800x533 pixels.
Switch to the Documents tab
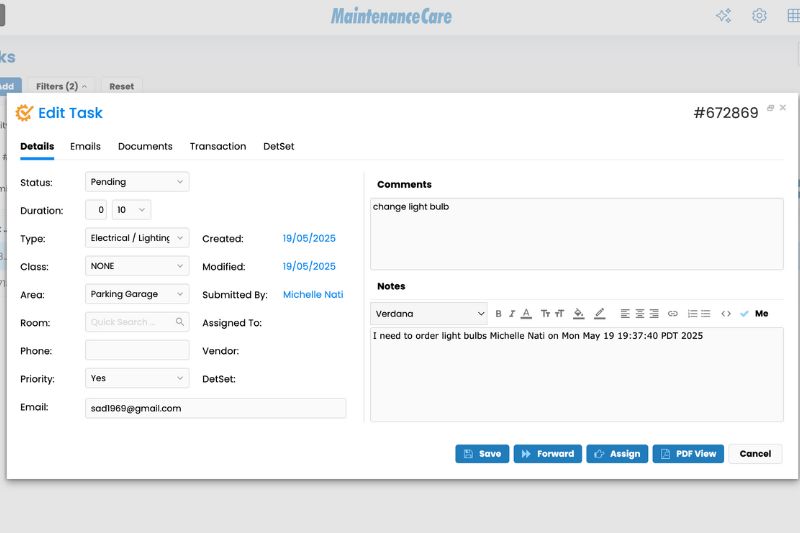[145, 147]
